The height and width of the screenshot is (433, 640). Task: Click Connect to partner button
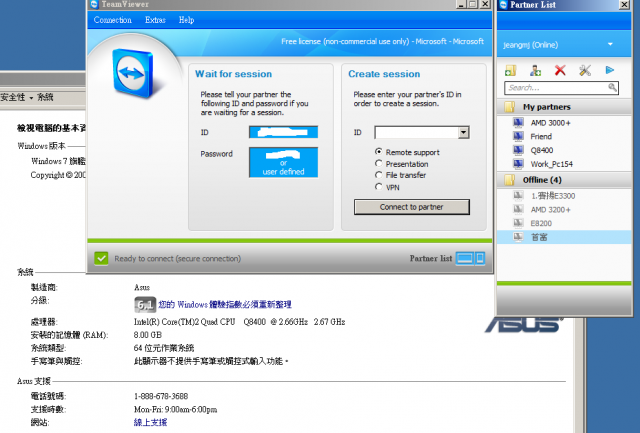(x=412, y=207)
